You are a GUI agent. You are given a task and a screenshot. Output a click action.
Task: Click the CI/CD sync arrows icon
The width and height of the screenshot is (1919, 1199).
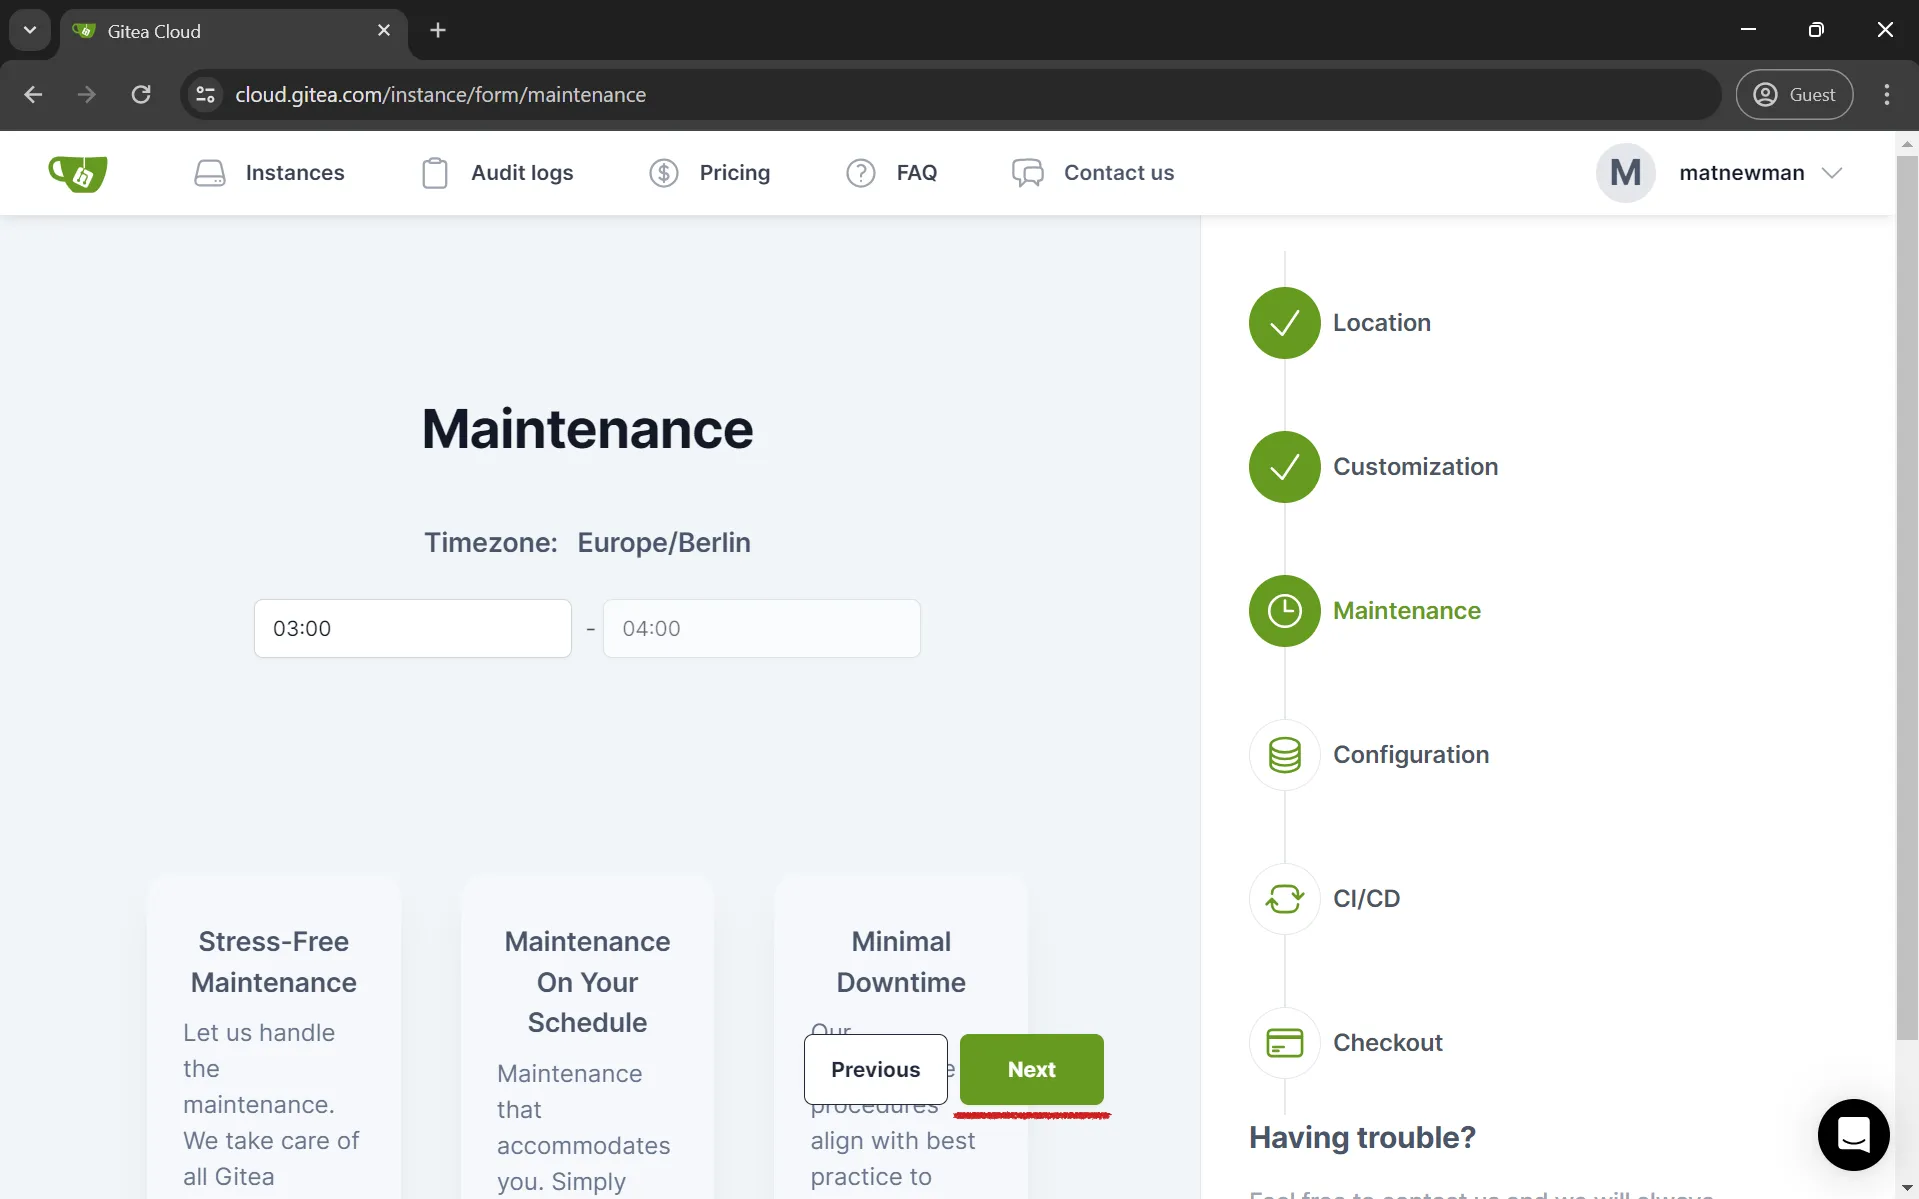1284,898
